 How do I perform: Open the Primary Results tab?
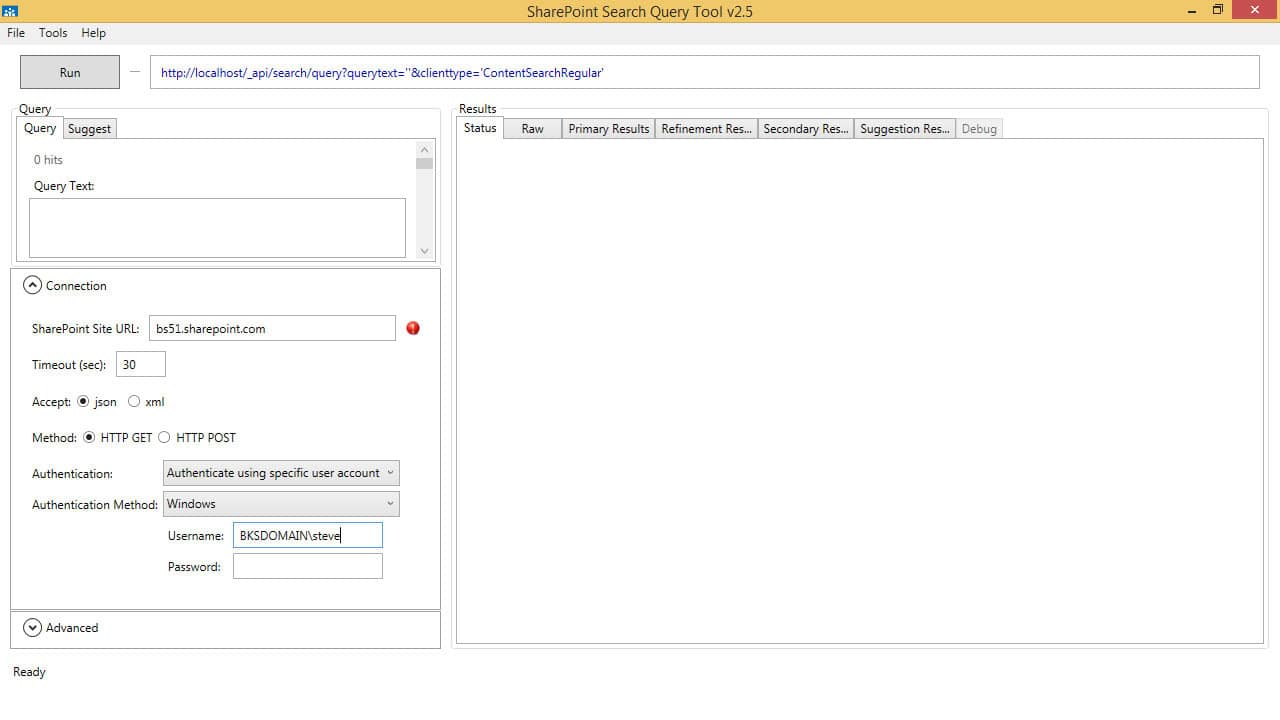(608, 129)
